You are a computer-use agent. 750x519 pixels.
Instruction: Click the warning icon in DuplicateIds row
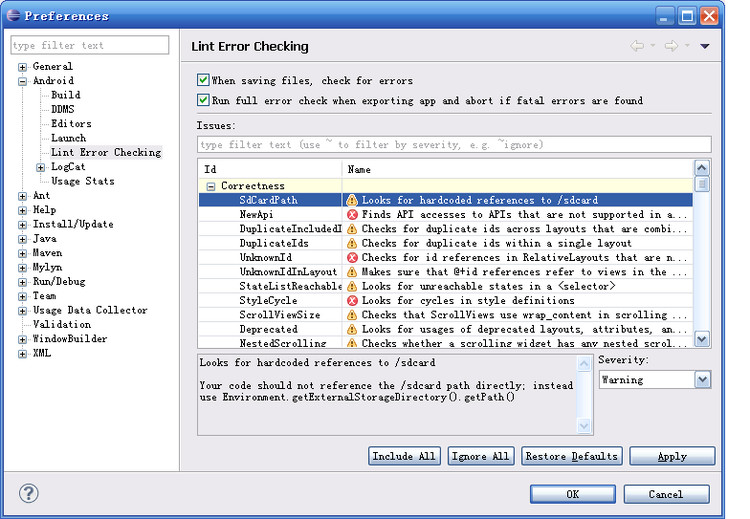pyautogui.click(x=352, y=243)
